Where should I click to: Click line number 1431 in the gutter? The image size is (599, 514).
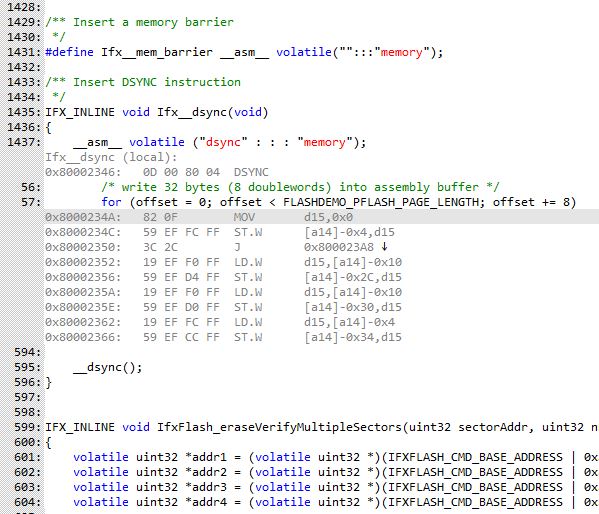tap(23, 52)
